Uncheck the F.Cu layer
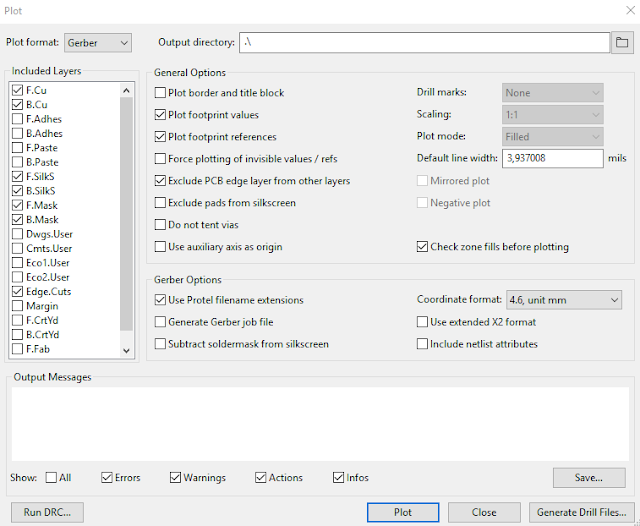This screenshot has height=526, width=640. [18, 90]
